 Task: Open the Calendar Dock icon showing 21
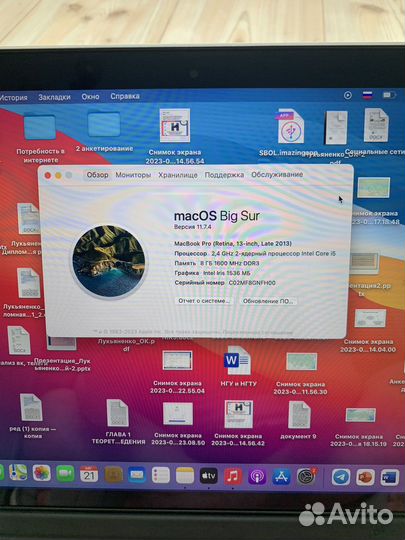click(x=89, y=474)
